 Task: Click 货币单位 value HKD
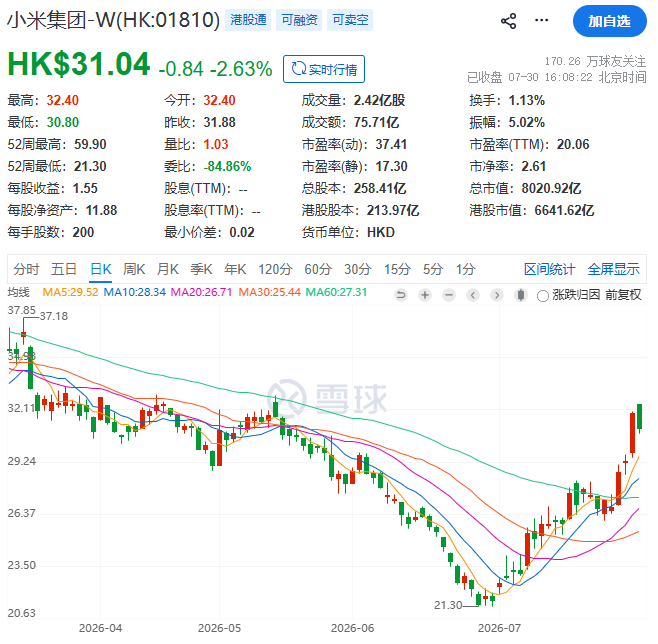click(381, 232)
